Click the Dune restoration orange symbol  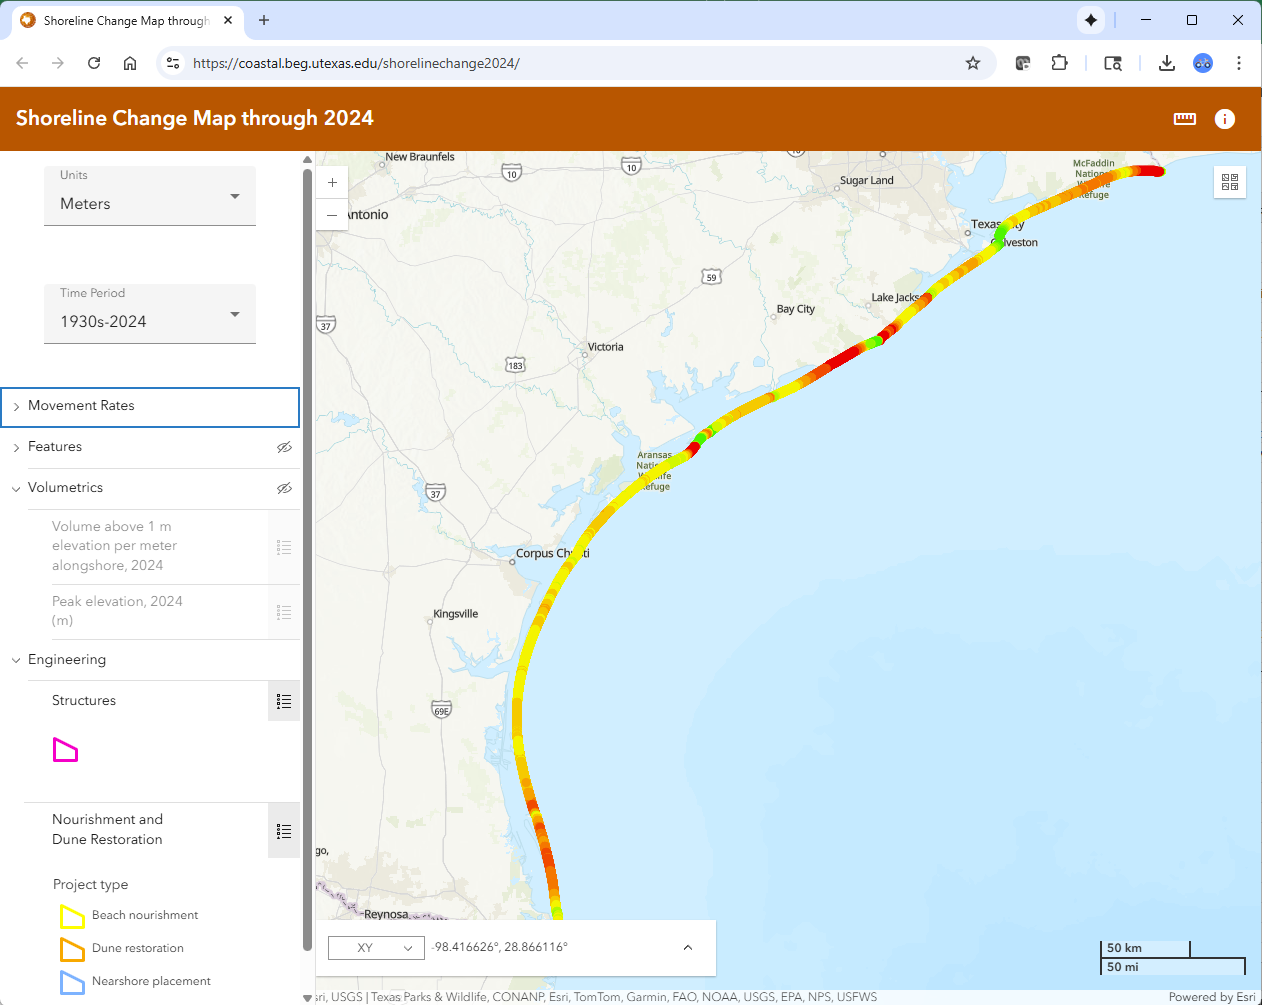click(x=70, y=948)
